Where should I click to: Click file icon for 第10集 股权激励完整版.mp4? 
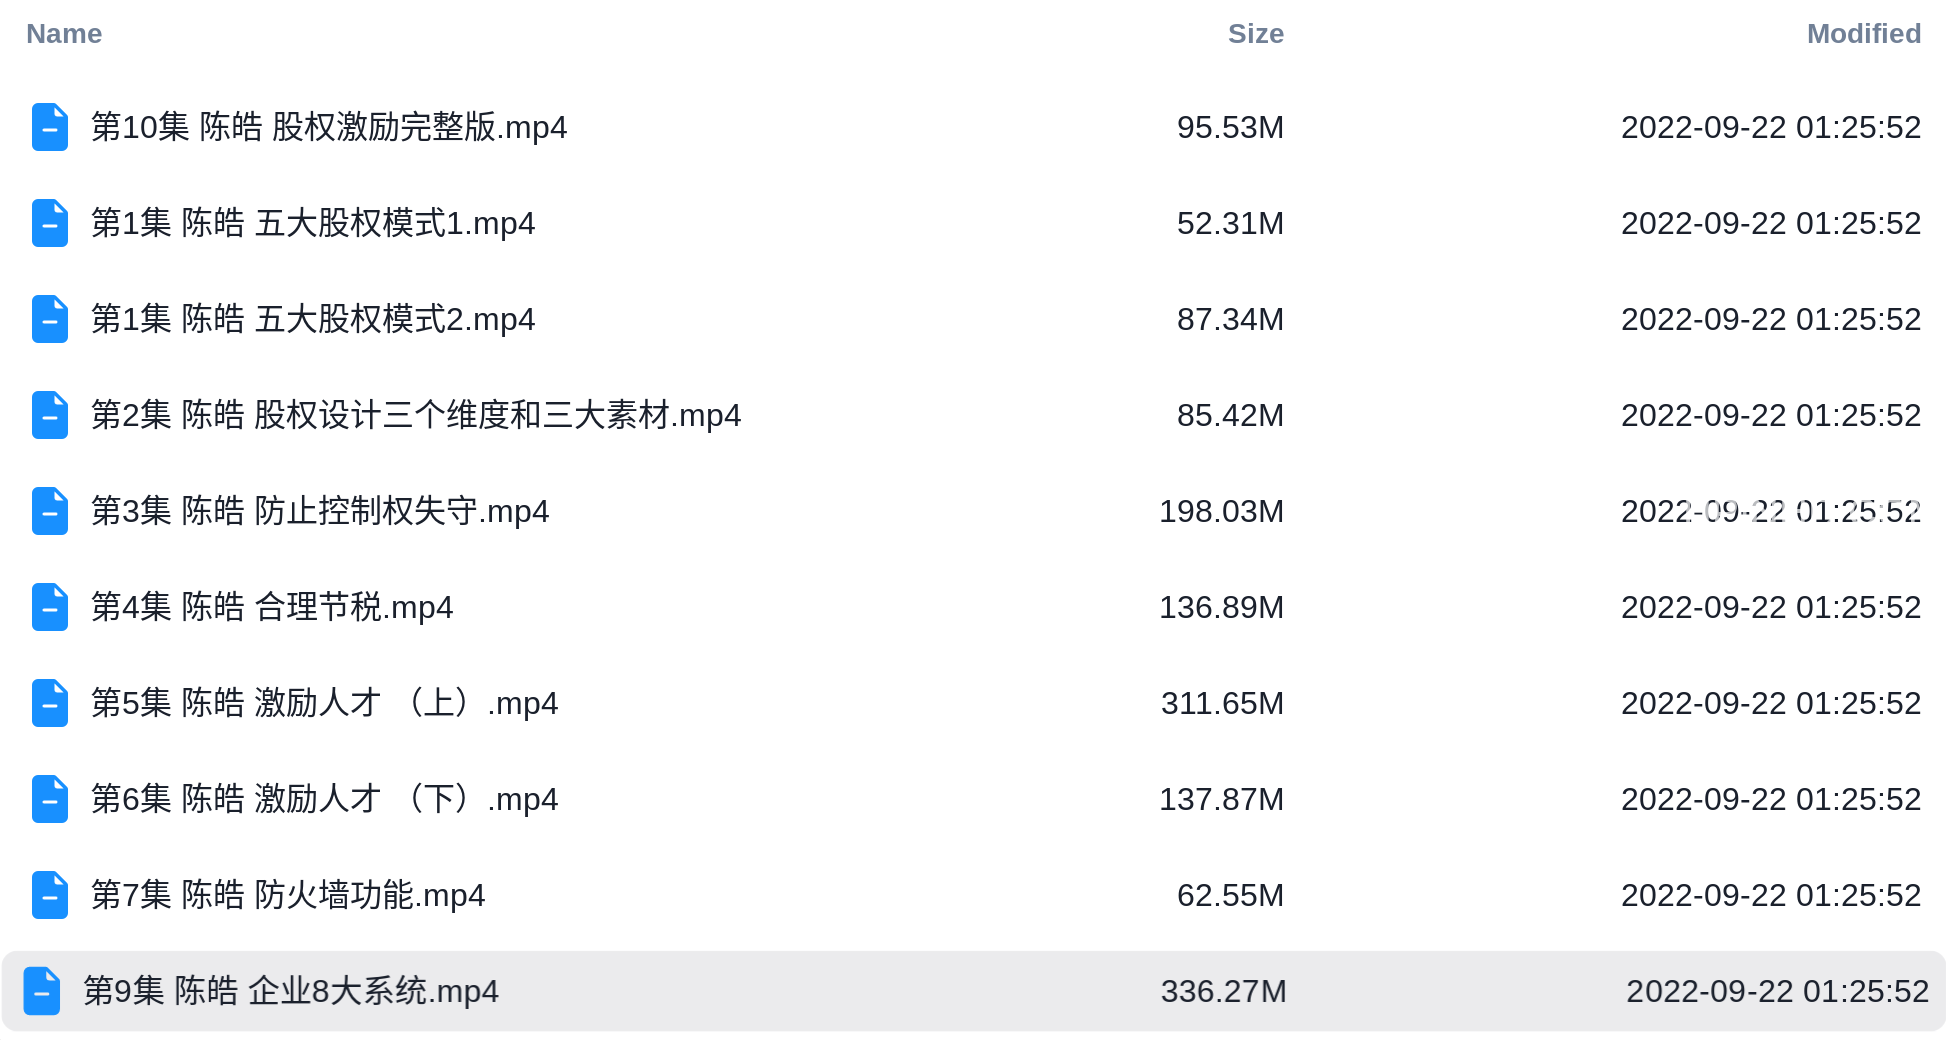click(49, 127)
